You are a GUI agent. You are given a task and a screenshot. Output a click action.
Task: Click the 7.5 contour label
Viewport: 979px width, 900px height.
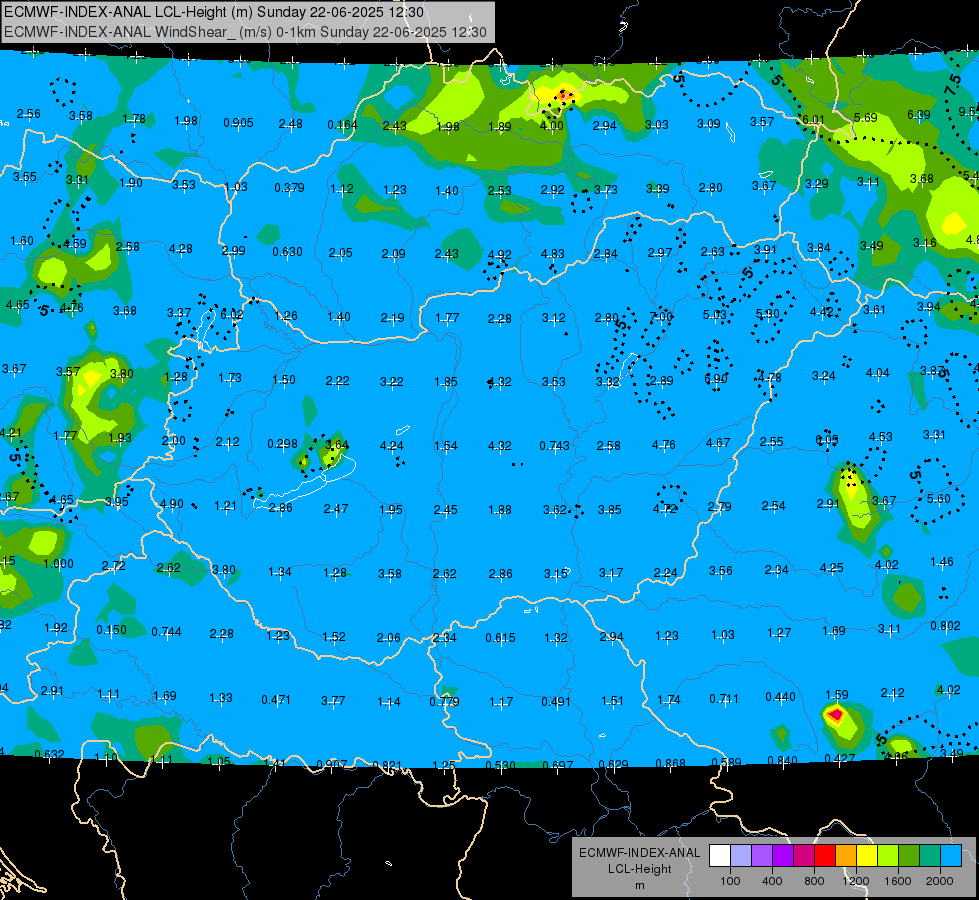[953, 84]
